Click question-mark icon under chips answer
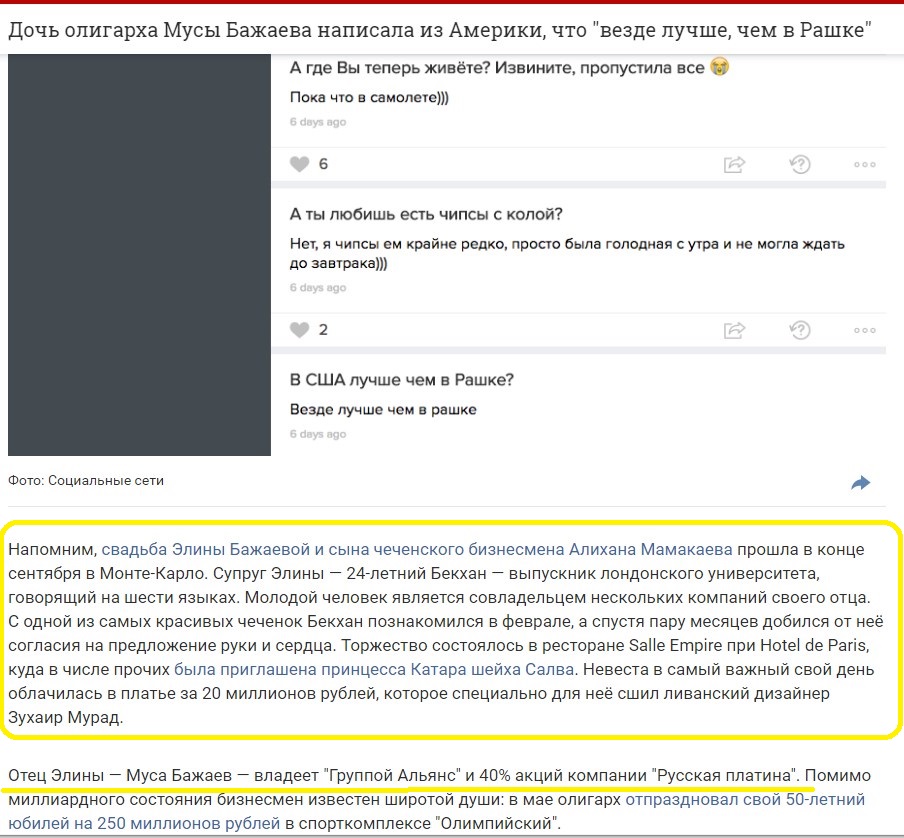Screen dimensions: 904x838 pyautogui.click(x=800, y=330)
